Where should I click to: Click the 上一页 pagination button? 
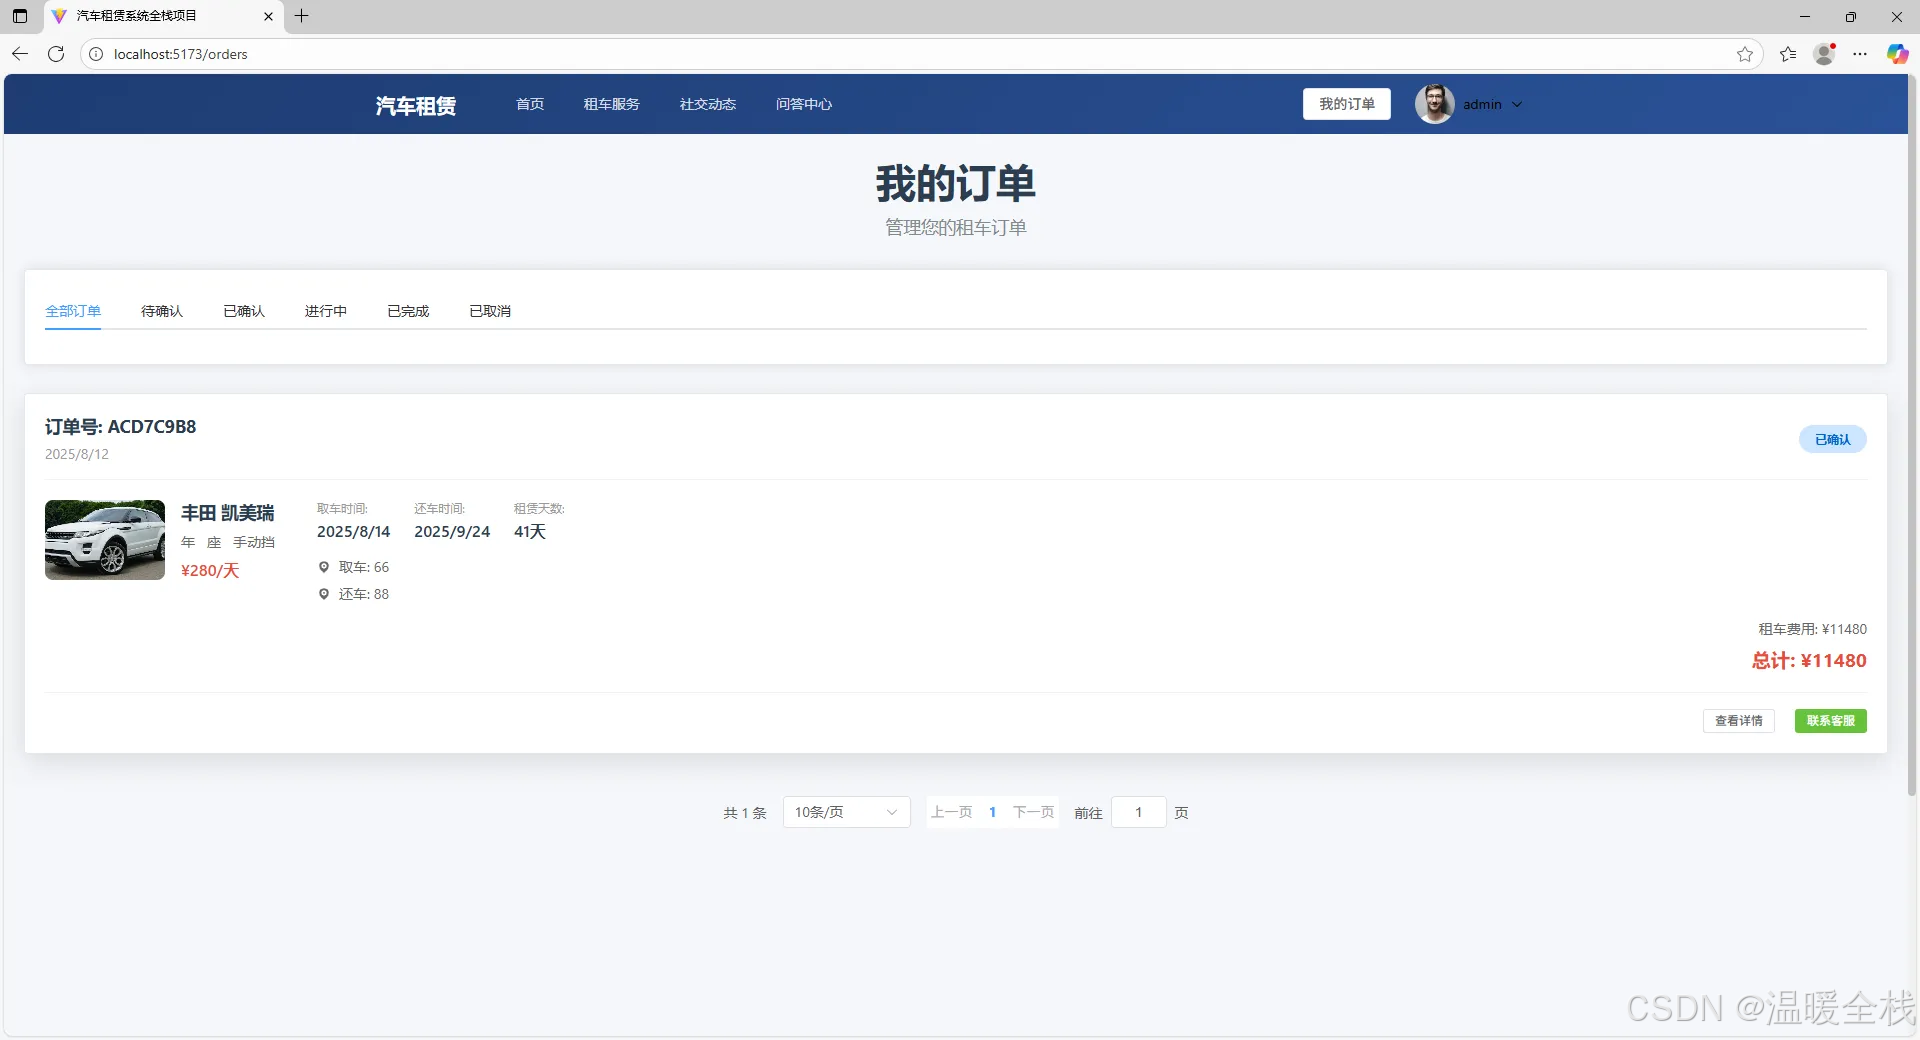point(951,812)
